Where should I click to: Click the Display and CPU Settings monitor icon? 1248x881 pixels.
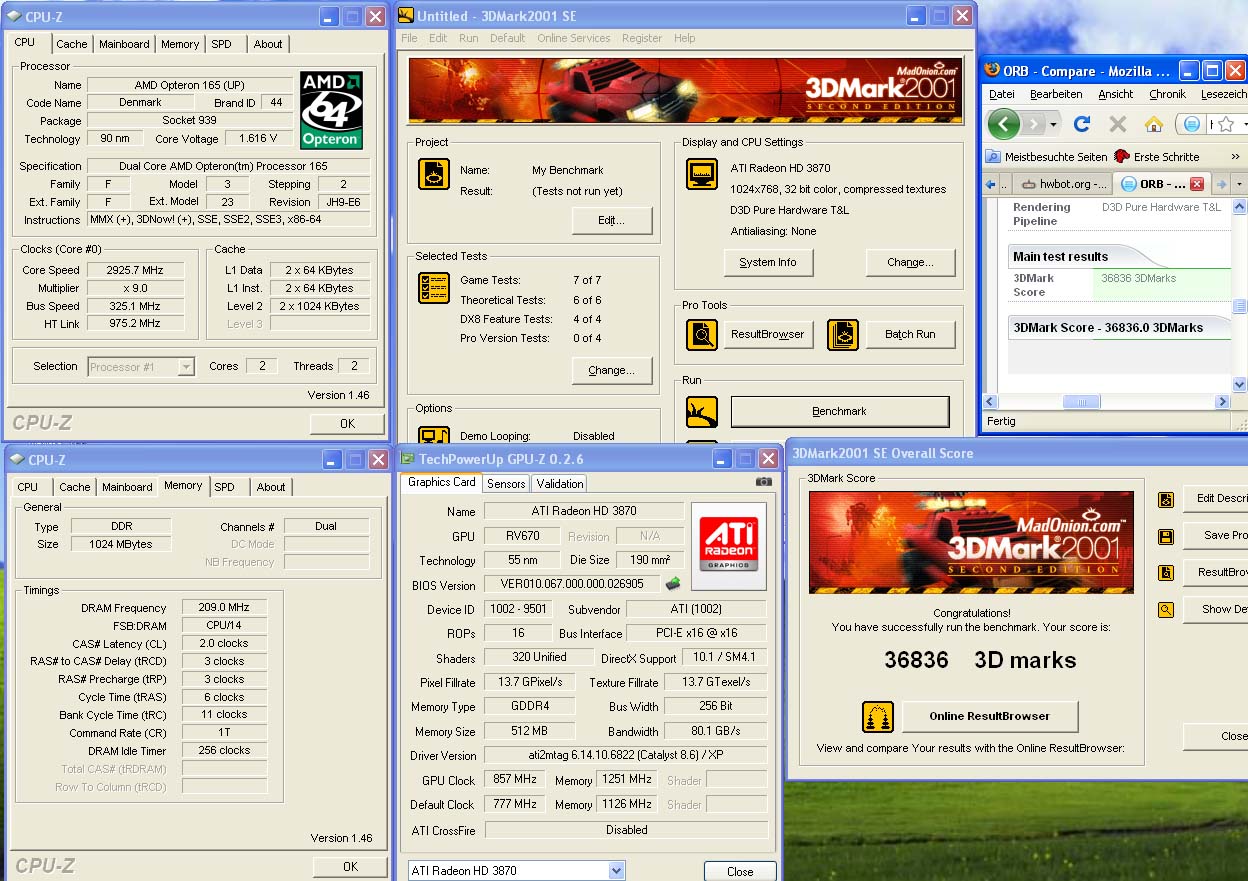point(702,174)
